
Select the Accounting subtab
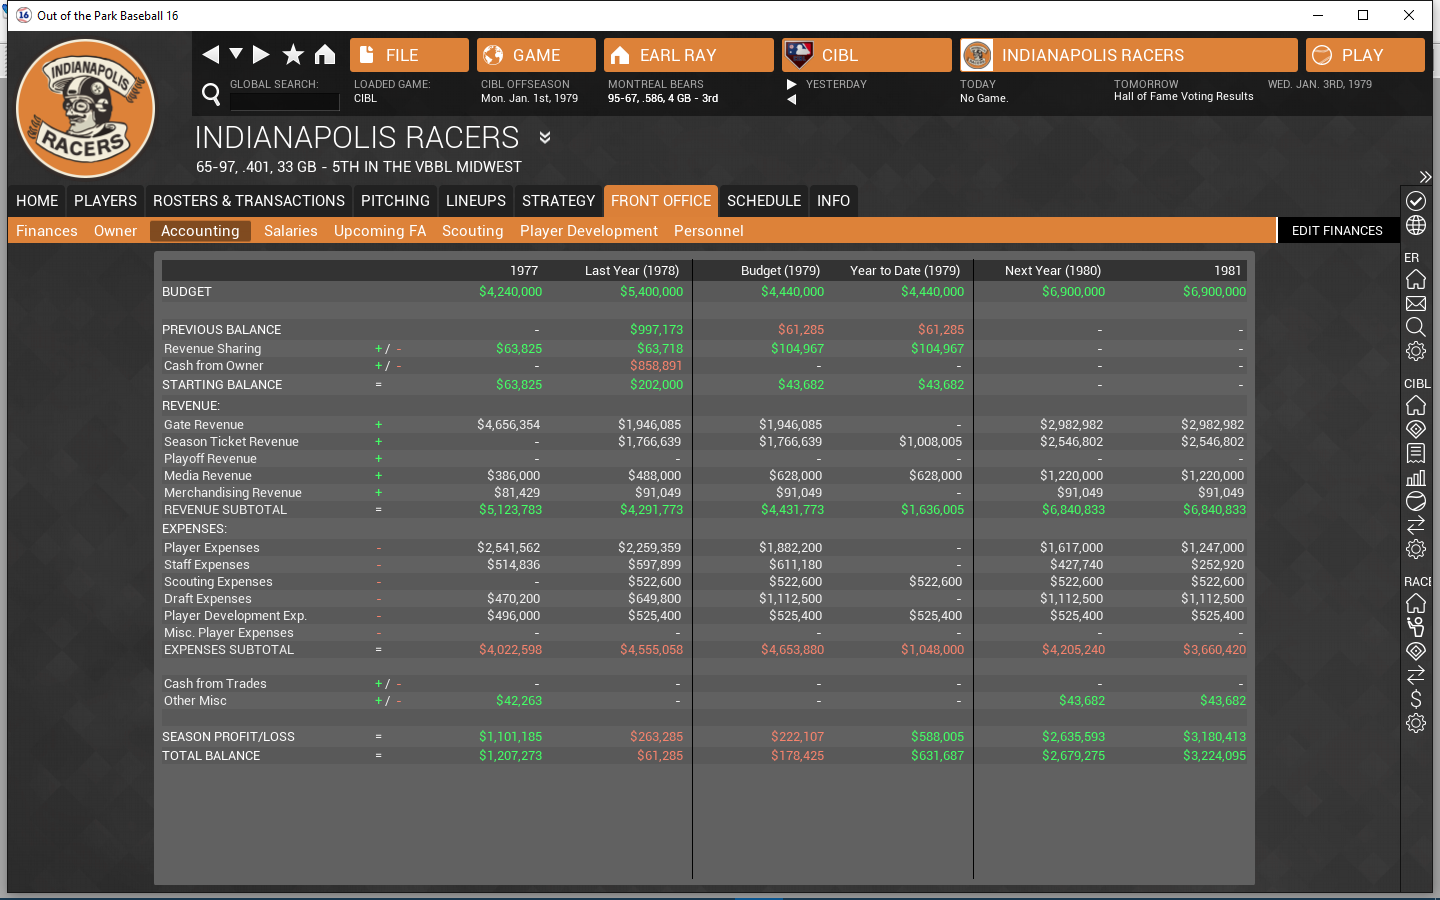pos(200,231)
